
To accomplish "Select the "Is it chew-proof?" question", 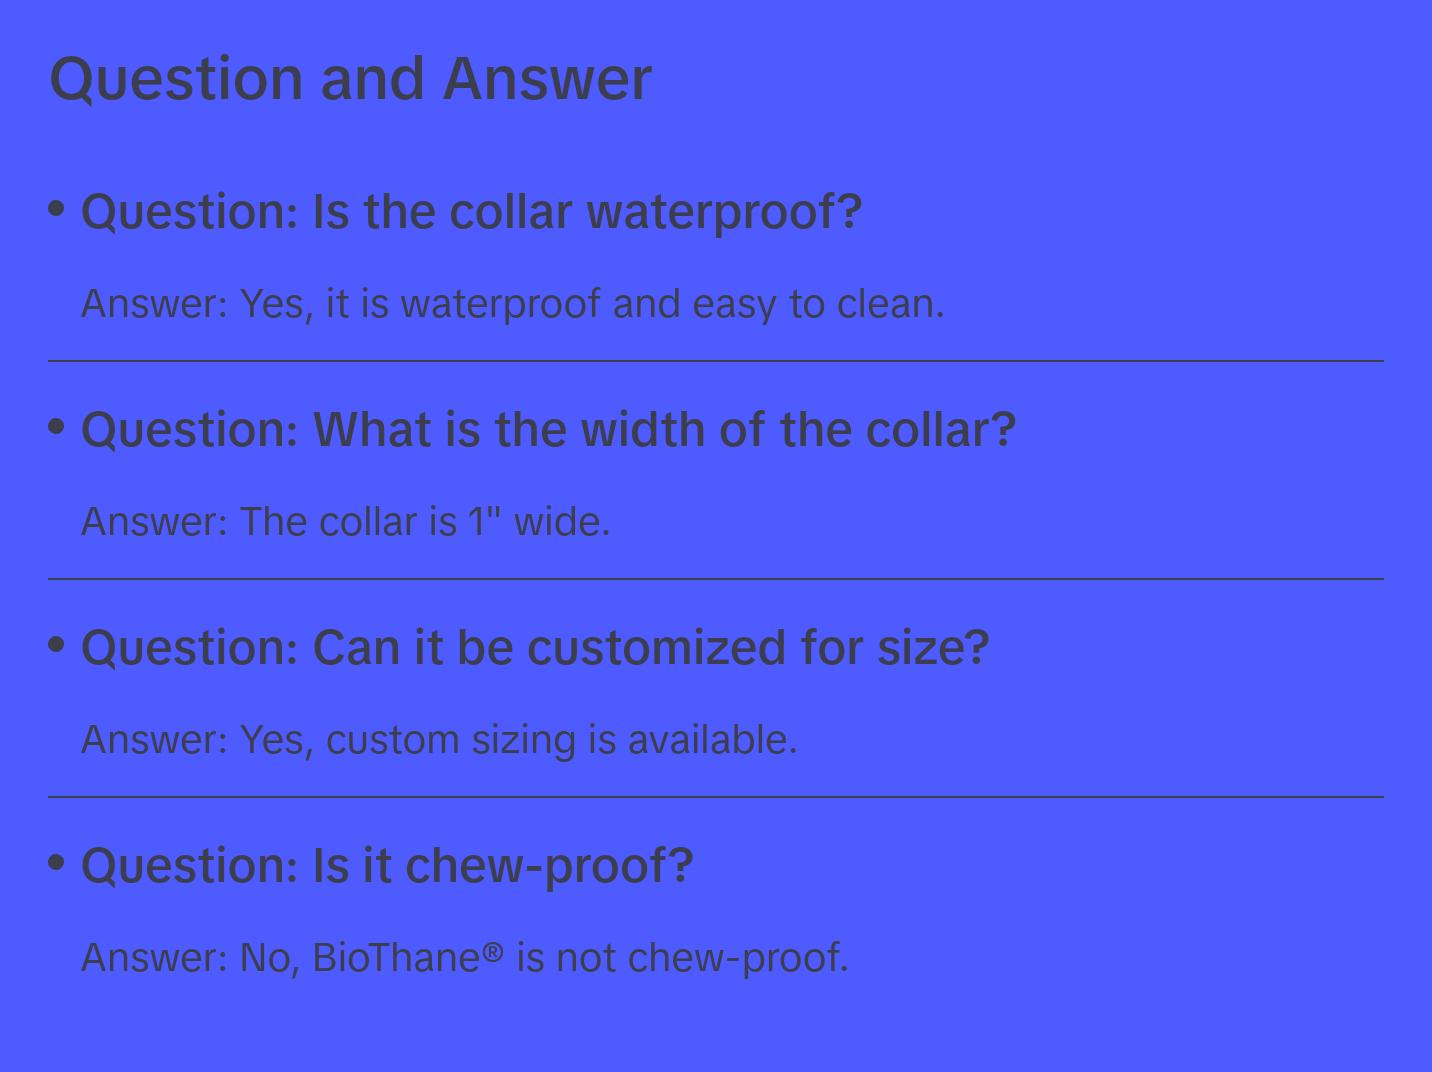I will [387, 866].
